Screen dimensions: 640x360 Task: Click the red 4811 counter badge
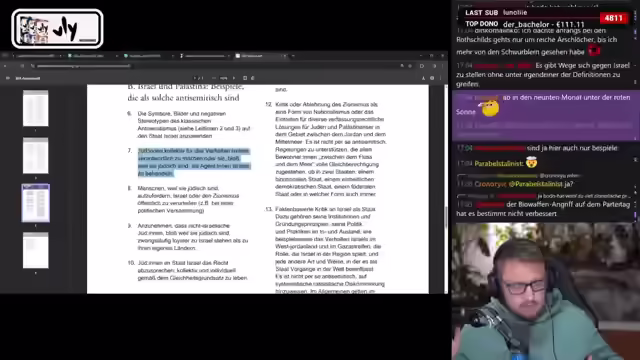click(613, 18)
